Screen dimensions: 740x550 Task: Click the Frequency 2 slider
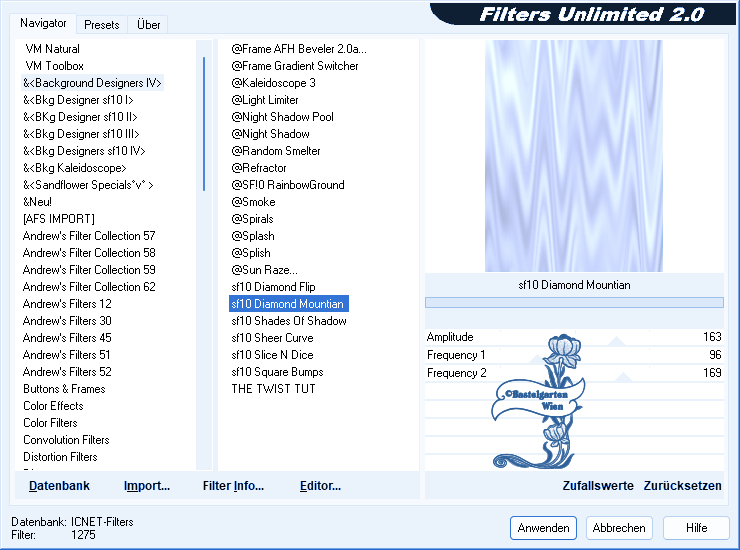pyautogui.click(x=574, y=373)
